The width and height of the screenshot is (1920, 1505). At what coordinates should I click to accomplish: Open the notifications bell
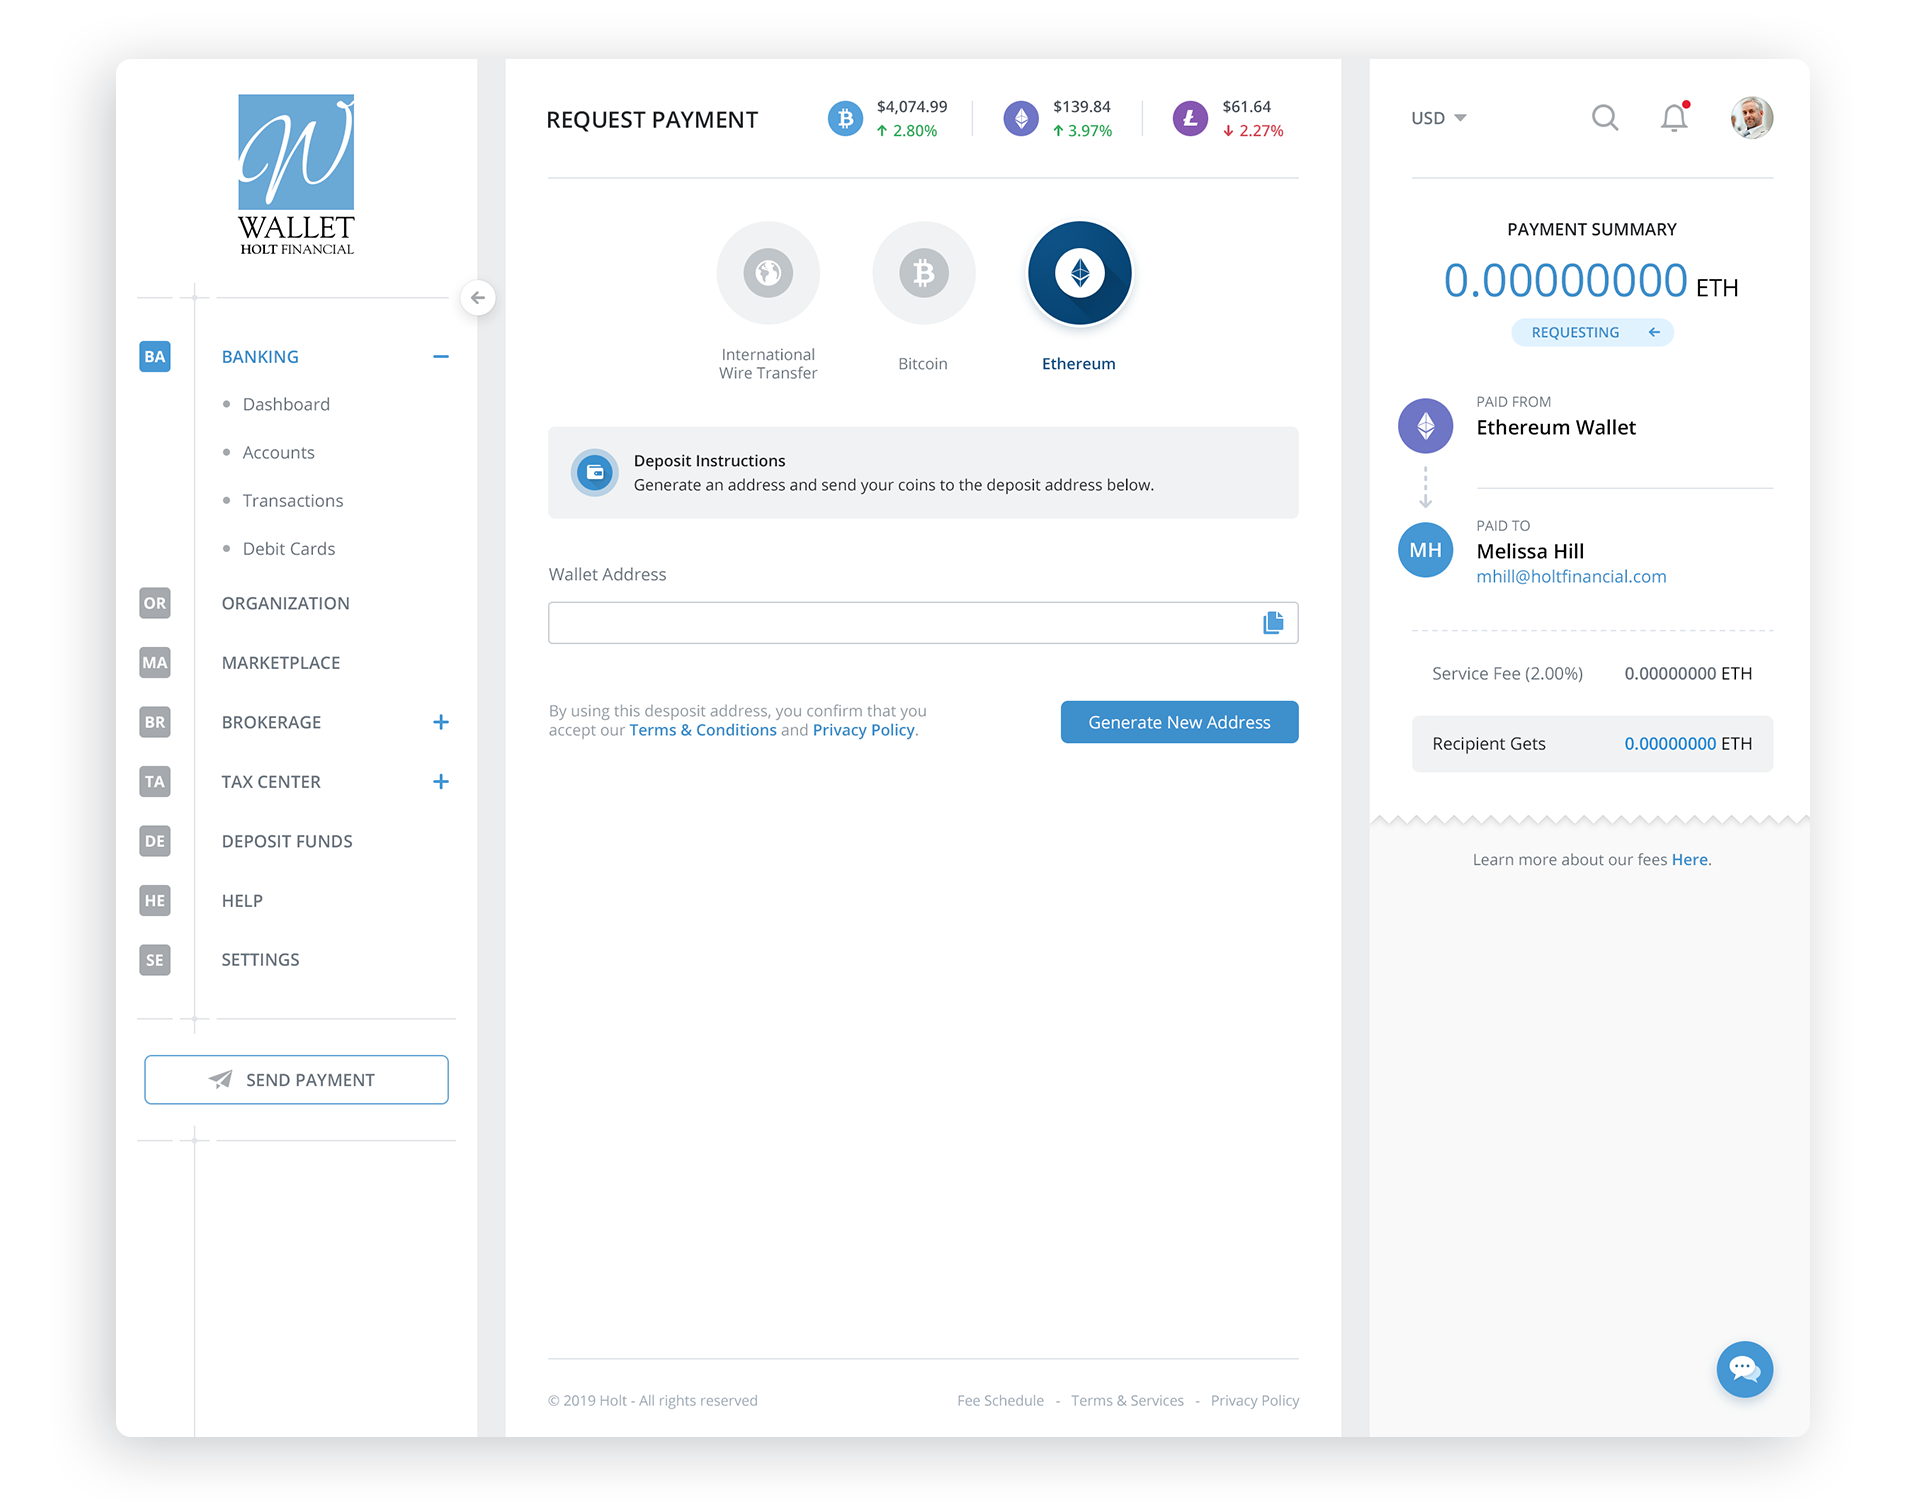click(x=1674, y=118)
